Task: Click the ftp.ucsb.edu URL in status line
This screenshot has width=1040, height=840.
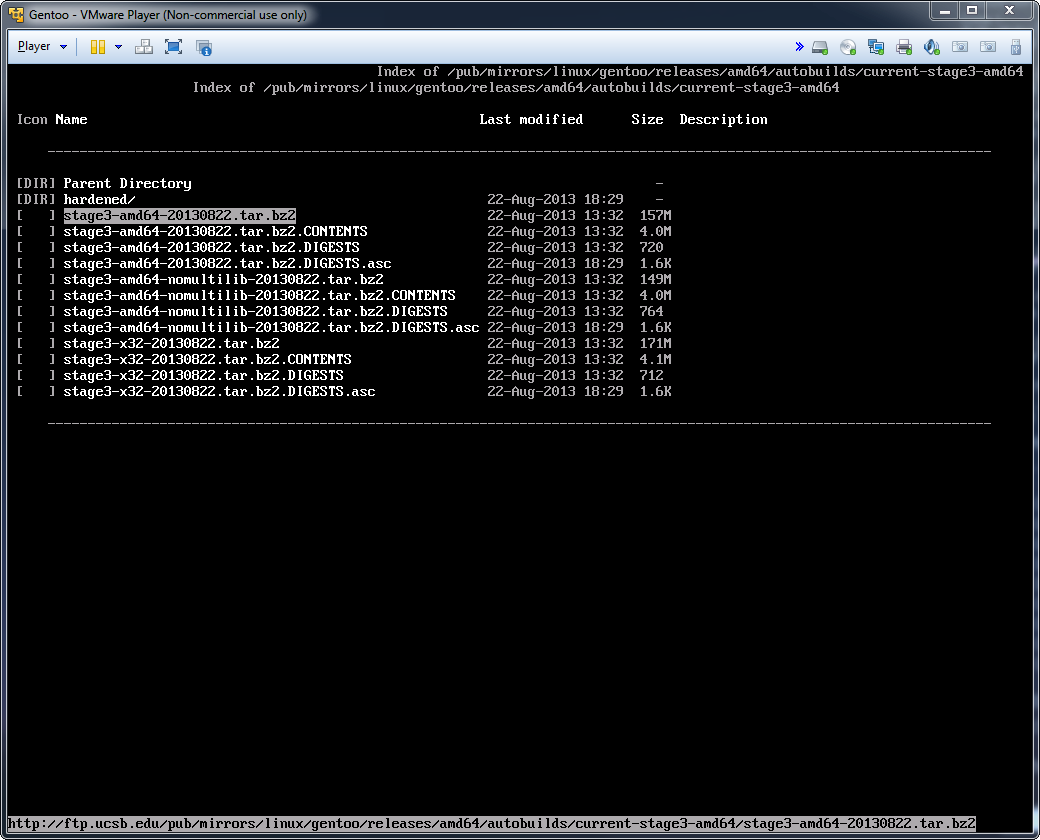Action: [491, 824]
